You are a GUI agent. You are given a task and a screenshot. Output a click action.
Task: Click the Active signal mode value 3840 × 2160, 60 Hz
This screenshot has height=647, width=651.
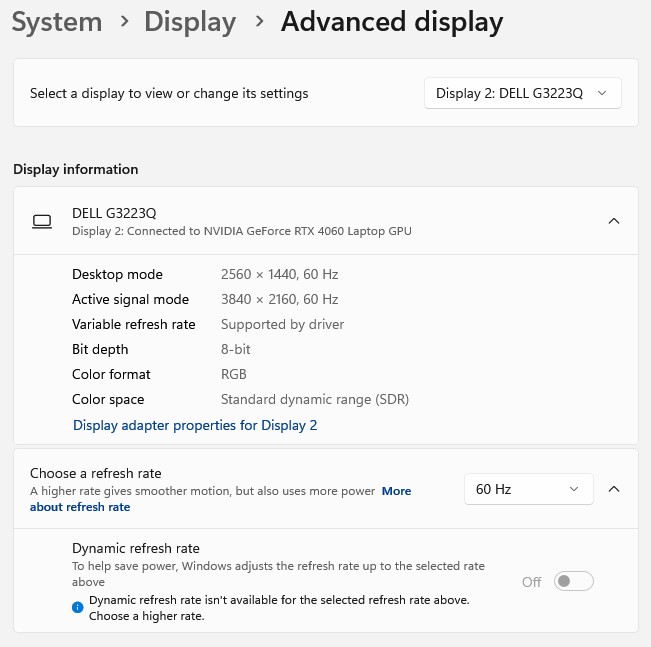click(279, 299)
